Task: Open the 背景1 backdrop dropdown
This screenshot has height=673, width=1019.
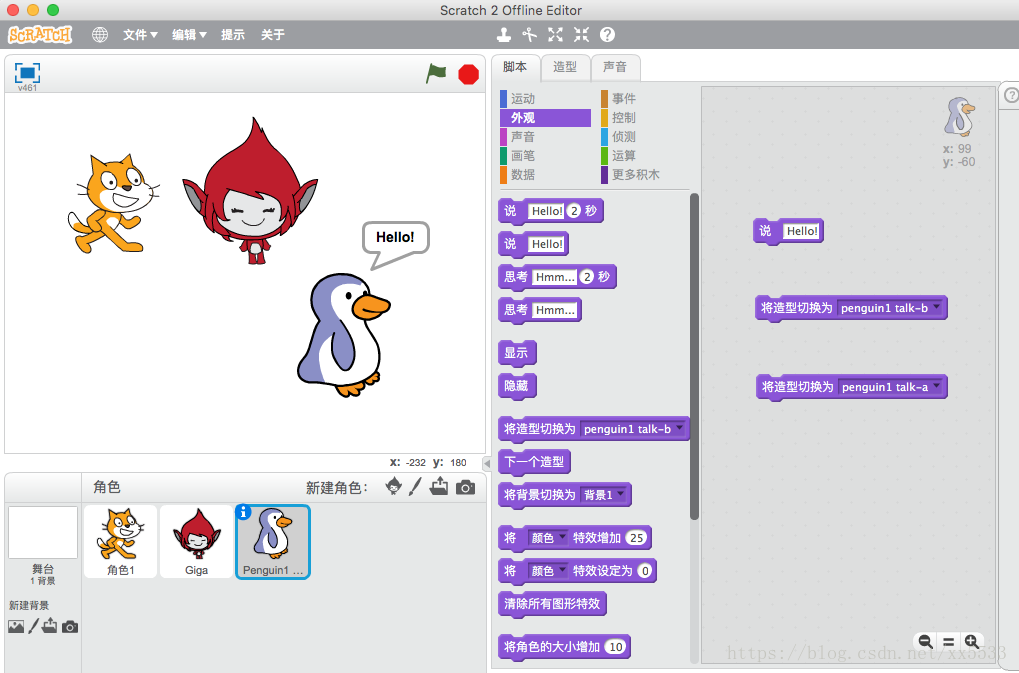Action: pyautogui.click(x=604, y=495)
